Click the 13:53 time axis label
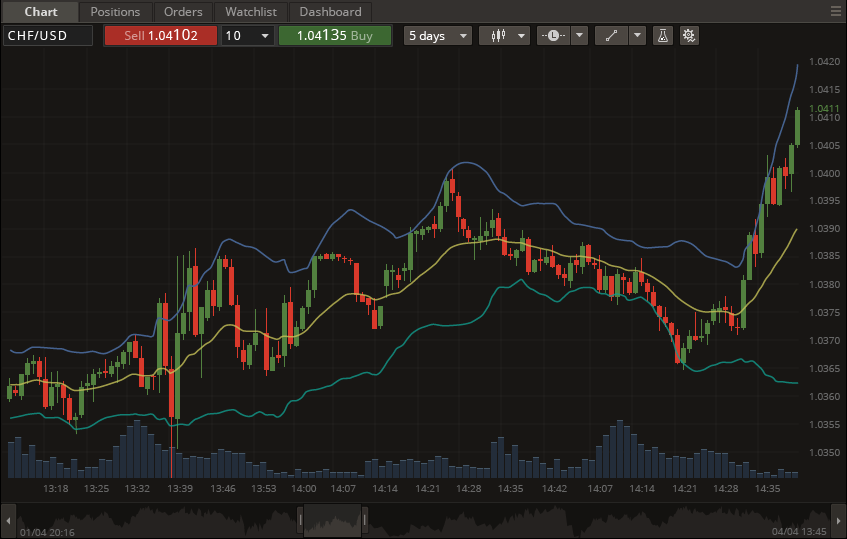Image resolution: width=847 pixels, height=539 pixels. (264, 489)
